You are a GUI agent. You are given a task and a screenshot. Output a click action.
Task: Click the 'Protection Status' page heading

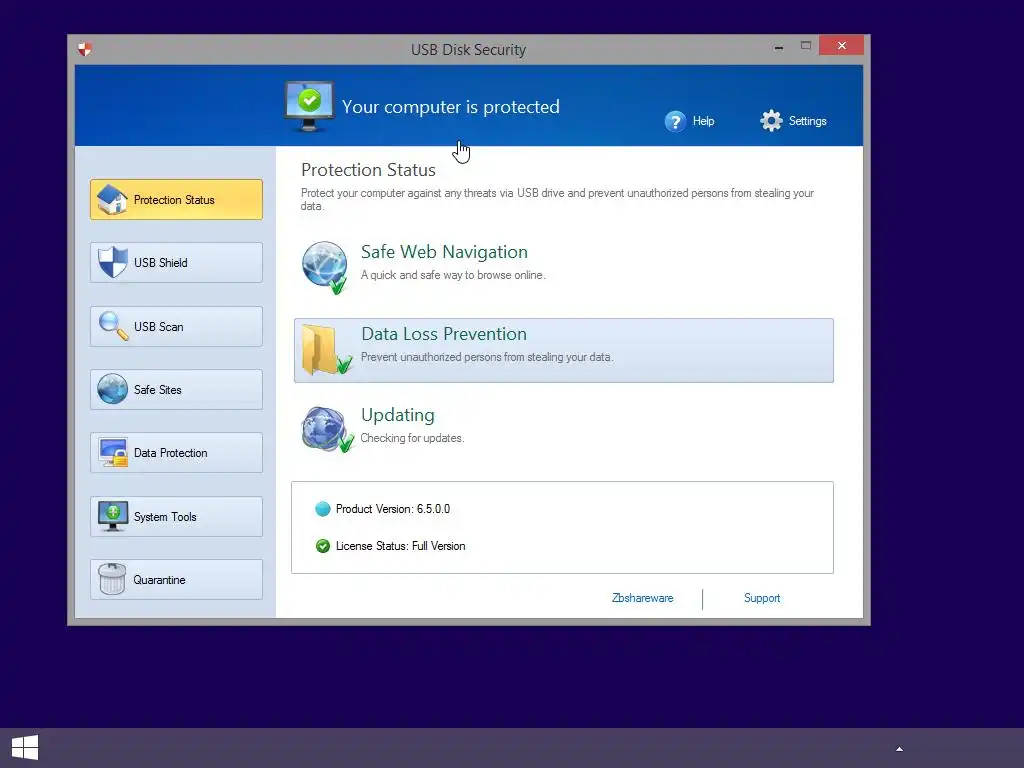(368, 170)
